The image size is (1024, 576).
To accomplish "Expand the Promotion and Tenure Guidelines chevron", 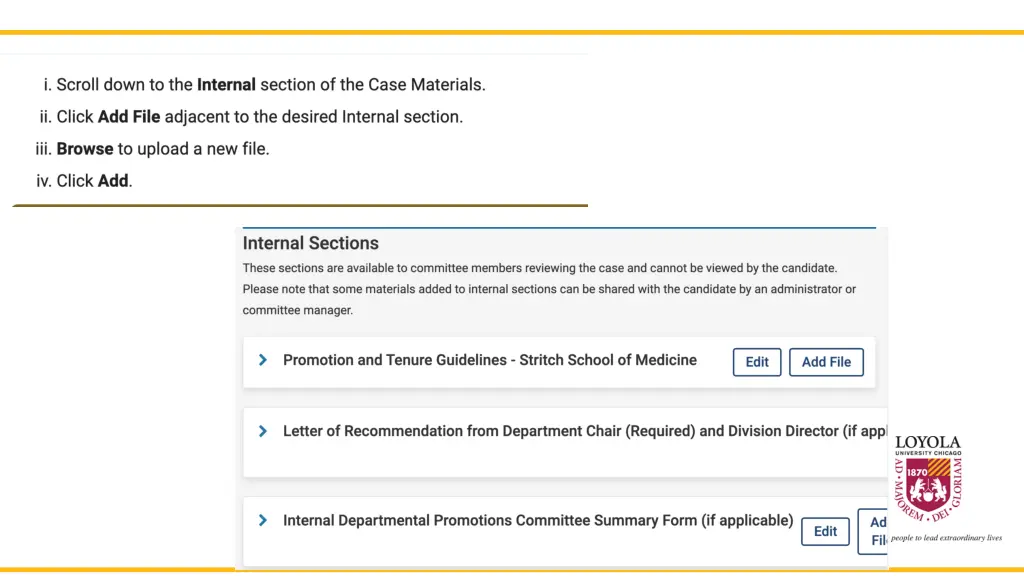I will coord(263,360).
